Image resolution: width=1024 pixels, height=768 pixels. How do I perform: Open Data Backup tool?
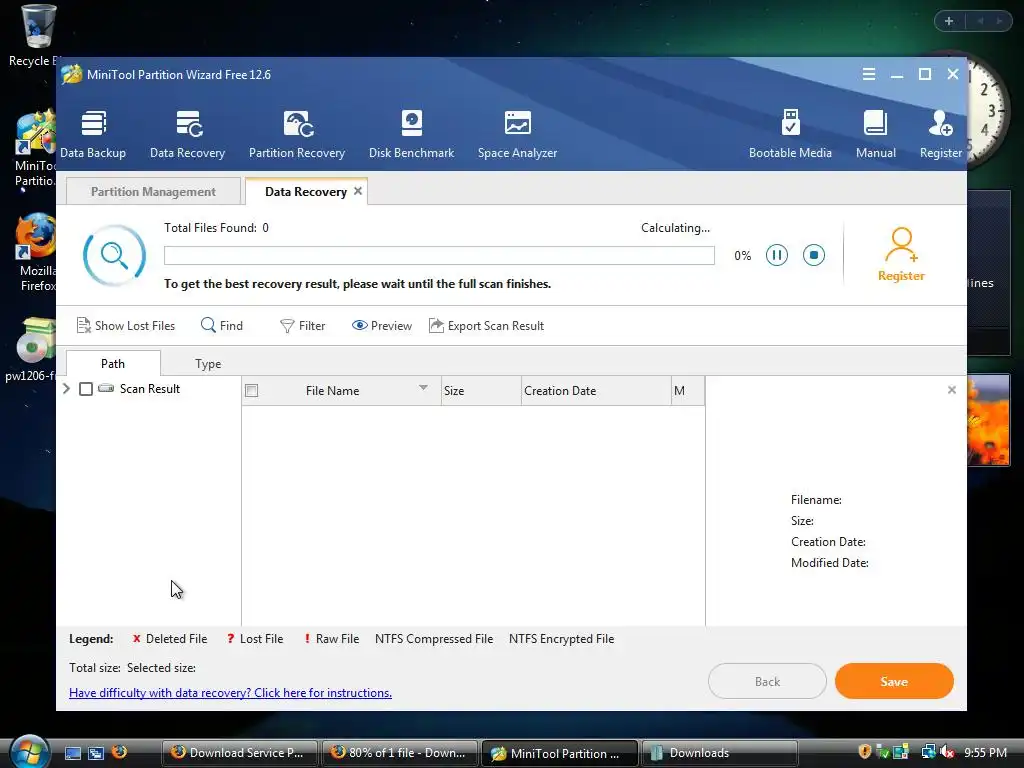pyautogui.click(x=93, y=135)
